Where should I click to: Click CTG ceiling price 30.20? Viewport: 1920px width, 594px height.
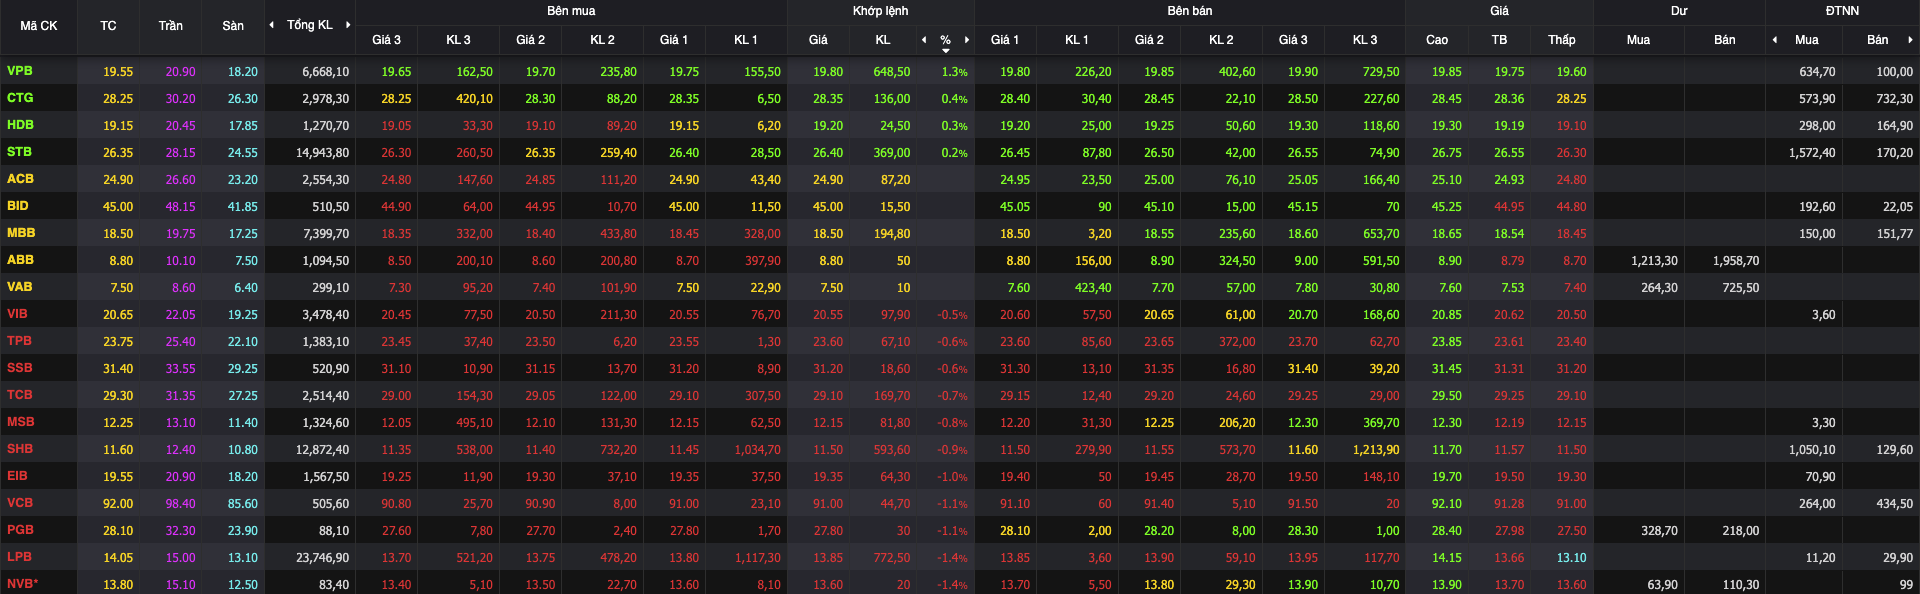(181, 99)
